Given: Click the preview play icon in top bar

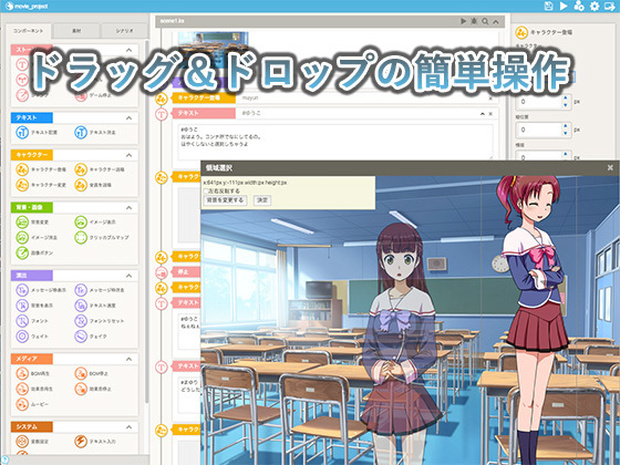Looking at the screenshot, I should point(563,6).
